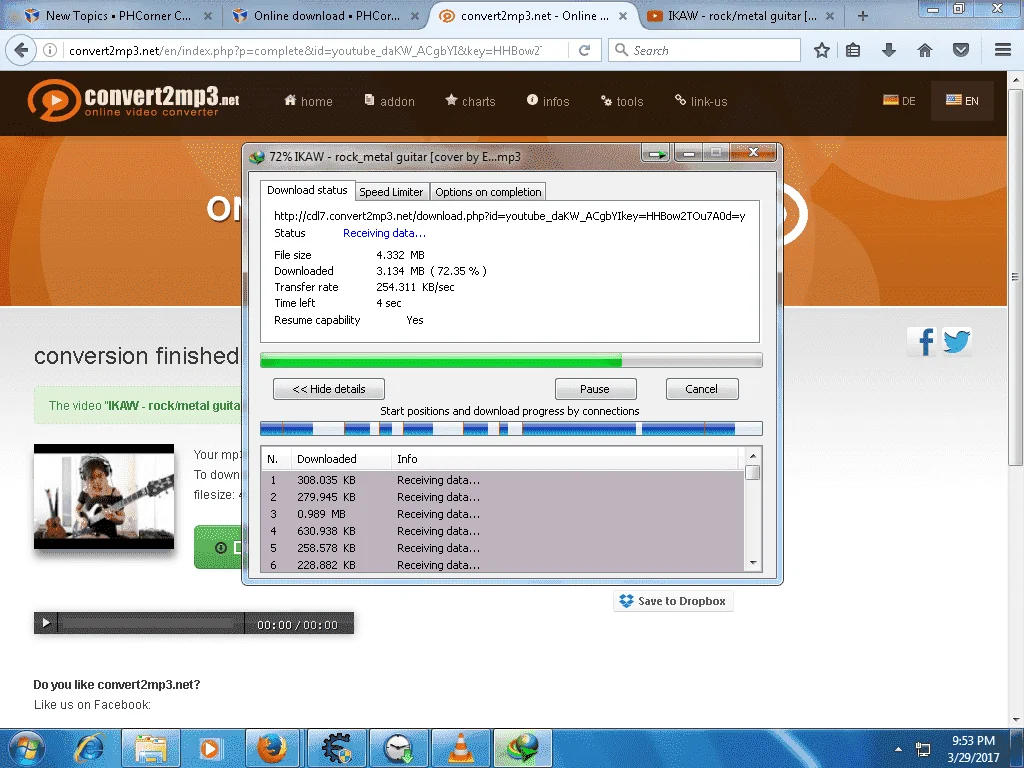Launch Internet Explorer from taskbar
Screen dimensions: 1024x768
(89, 748)
